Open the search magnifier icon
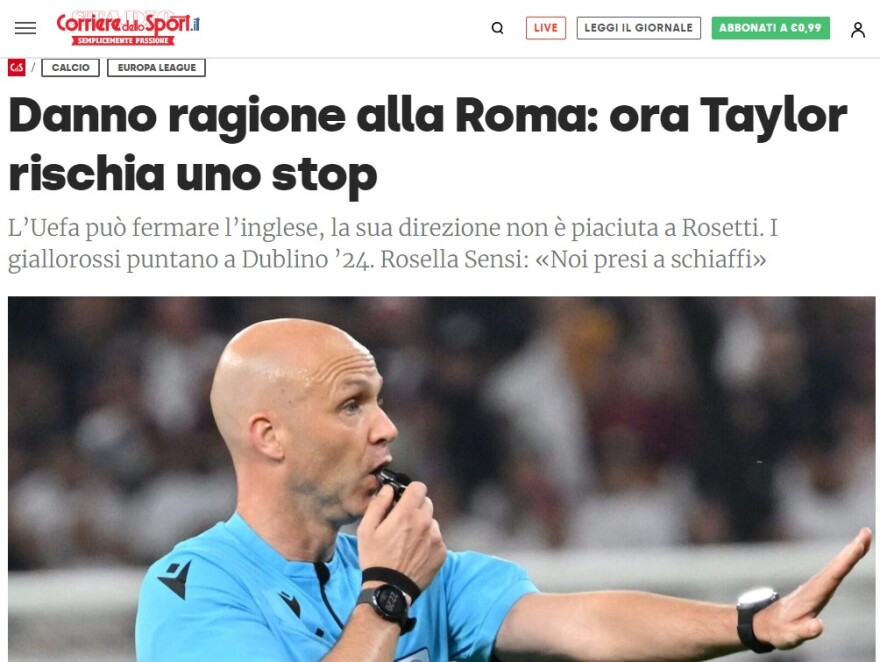 [x=497, y=28]
